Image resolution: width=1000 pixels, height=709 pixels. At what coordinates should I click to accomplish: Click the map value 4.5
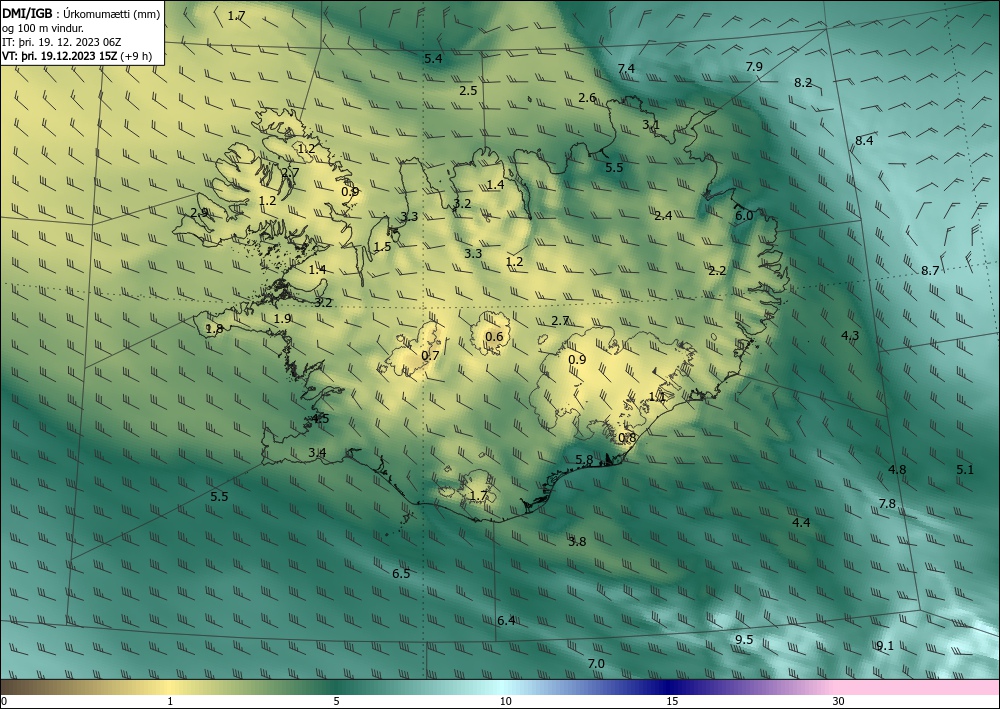click(x=320, y=418)
